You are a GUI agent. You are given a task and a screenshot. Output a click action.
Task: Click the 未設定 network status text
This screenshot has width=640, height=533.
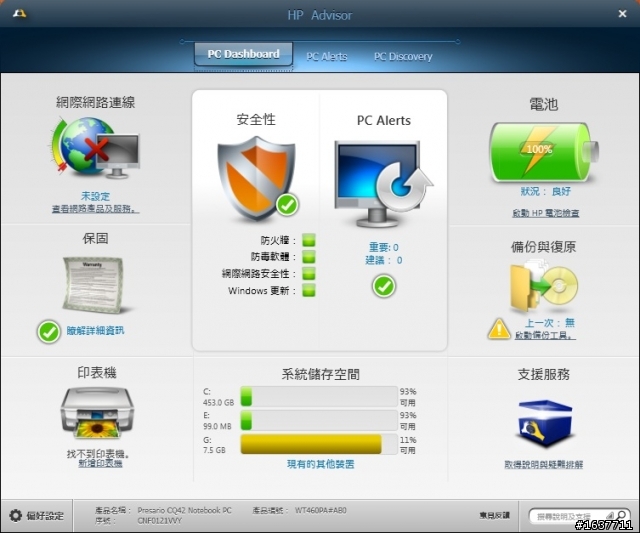(96, 196)
